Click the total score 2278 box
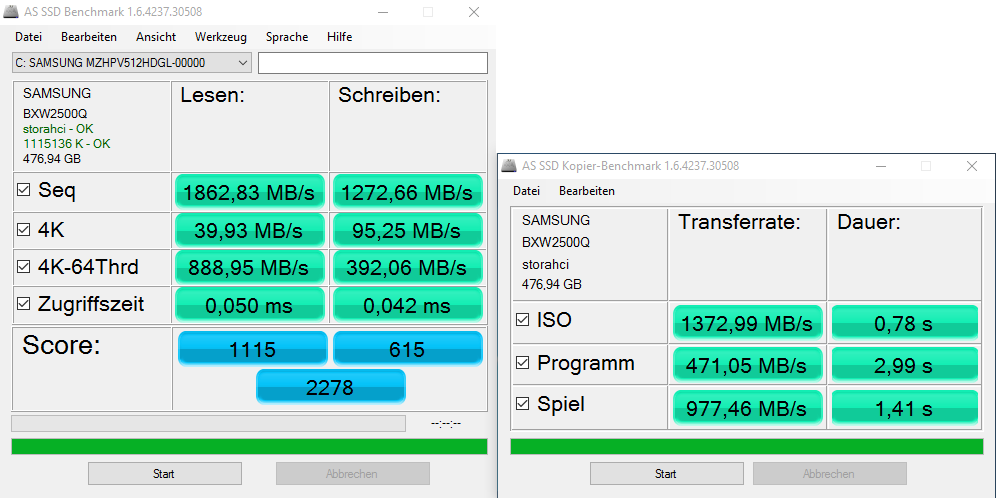 pyautogui.click(x=330, y=386)
